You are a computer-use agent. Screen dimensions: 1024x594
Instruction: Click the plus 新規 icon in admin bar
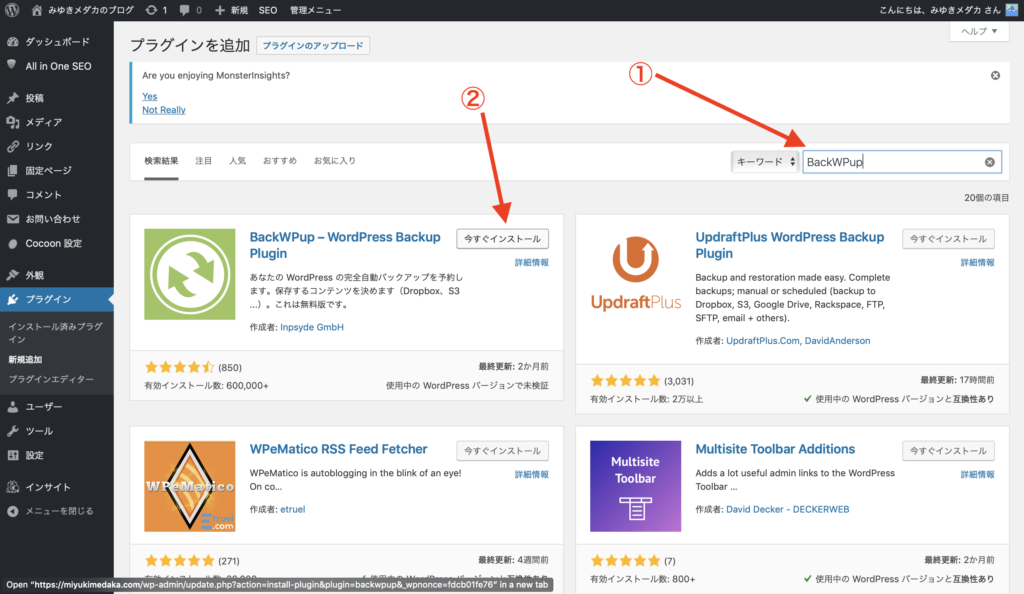tap(219, 10)
